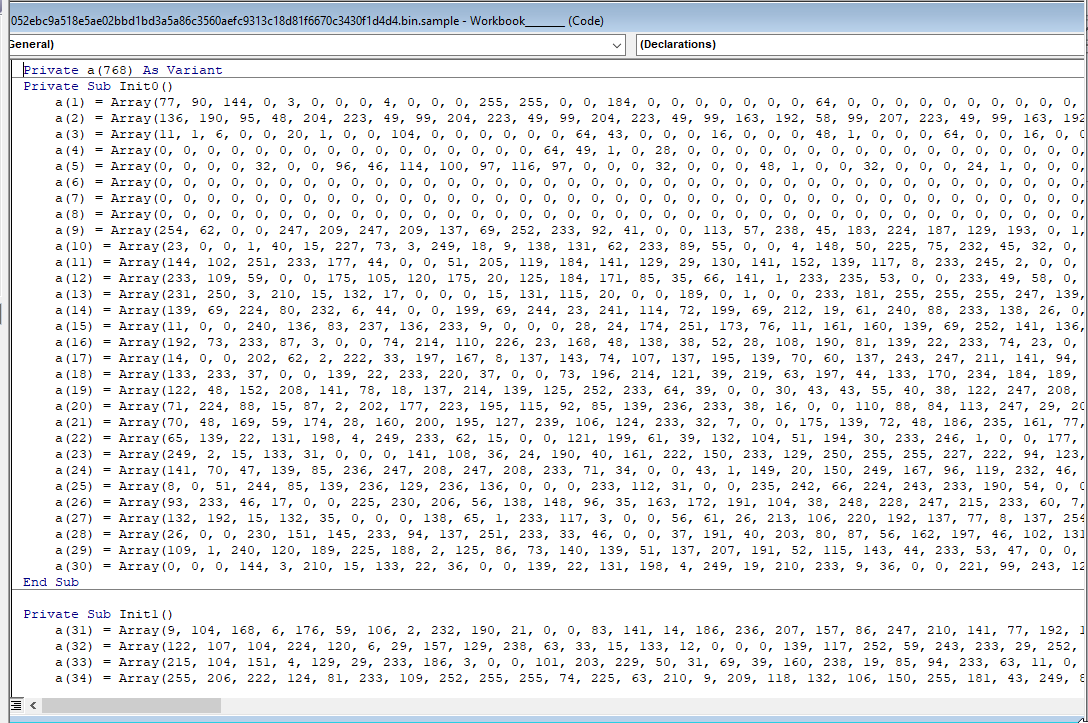
Task: Switch to Full Module View
Action: (17, 704)
